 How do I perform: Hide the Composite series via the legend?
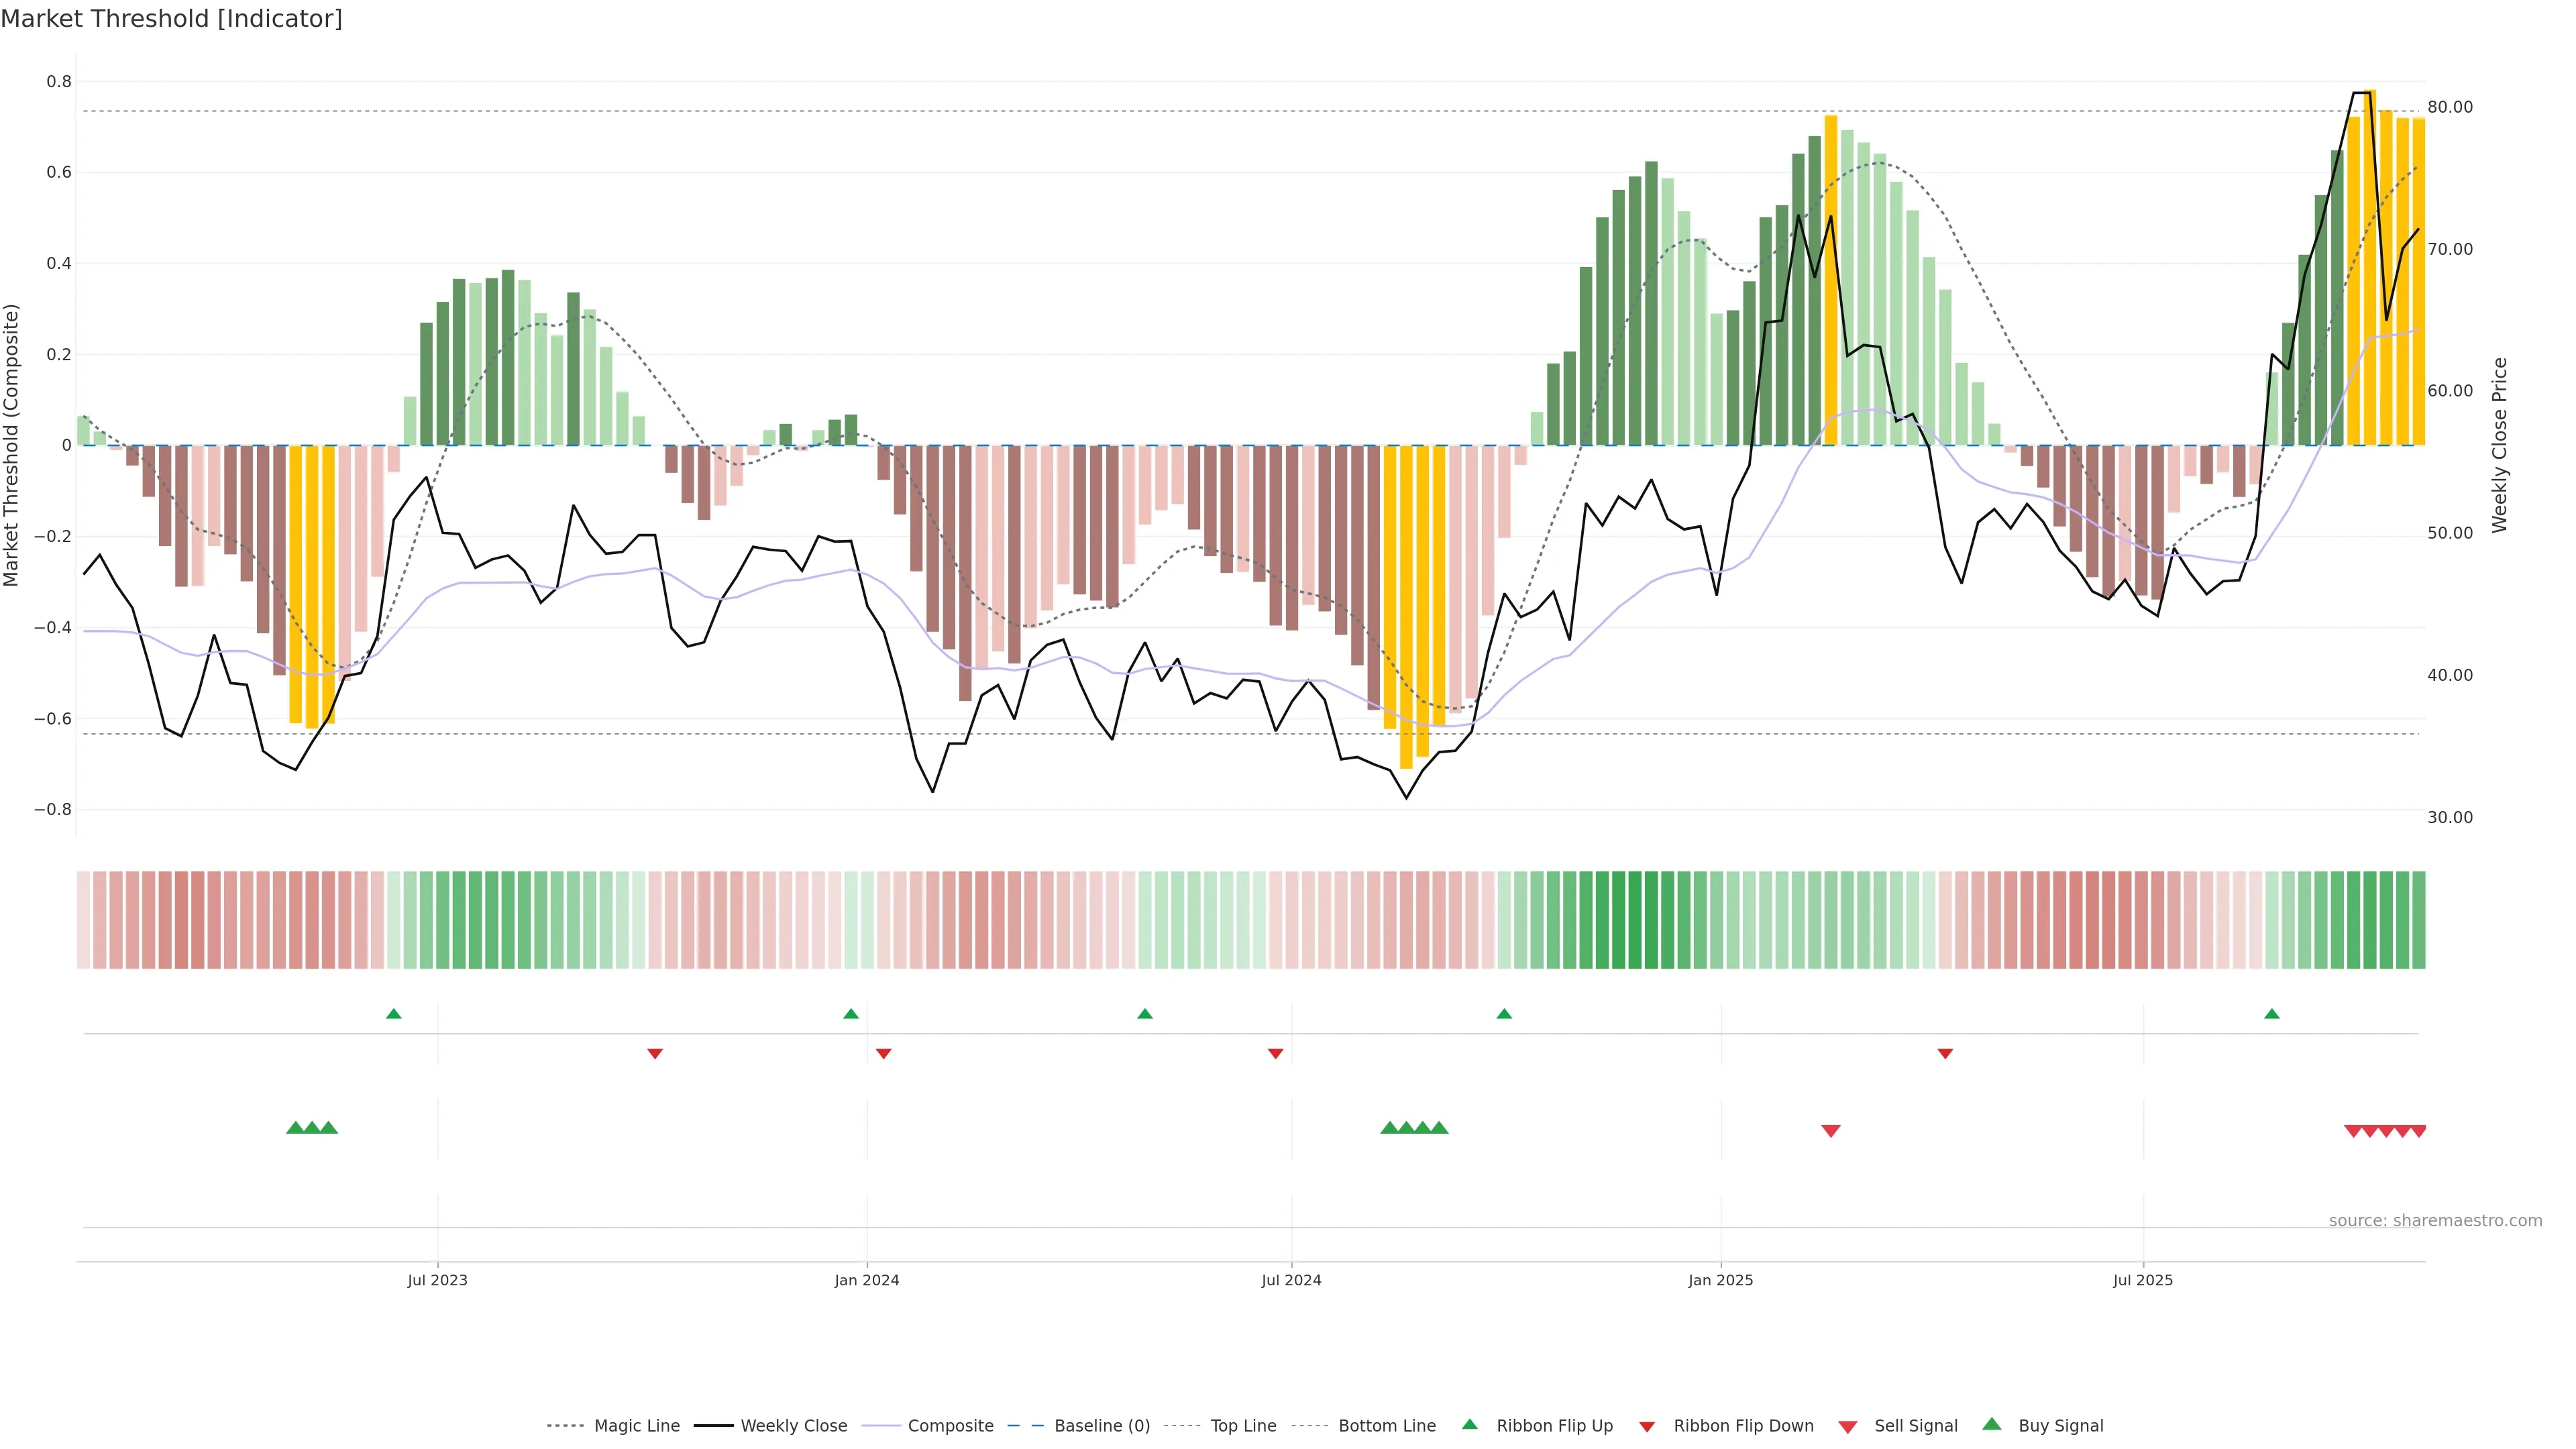coord(950,1425)
